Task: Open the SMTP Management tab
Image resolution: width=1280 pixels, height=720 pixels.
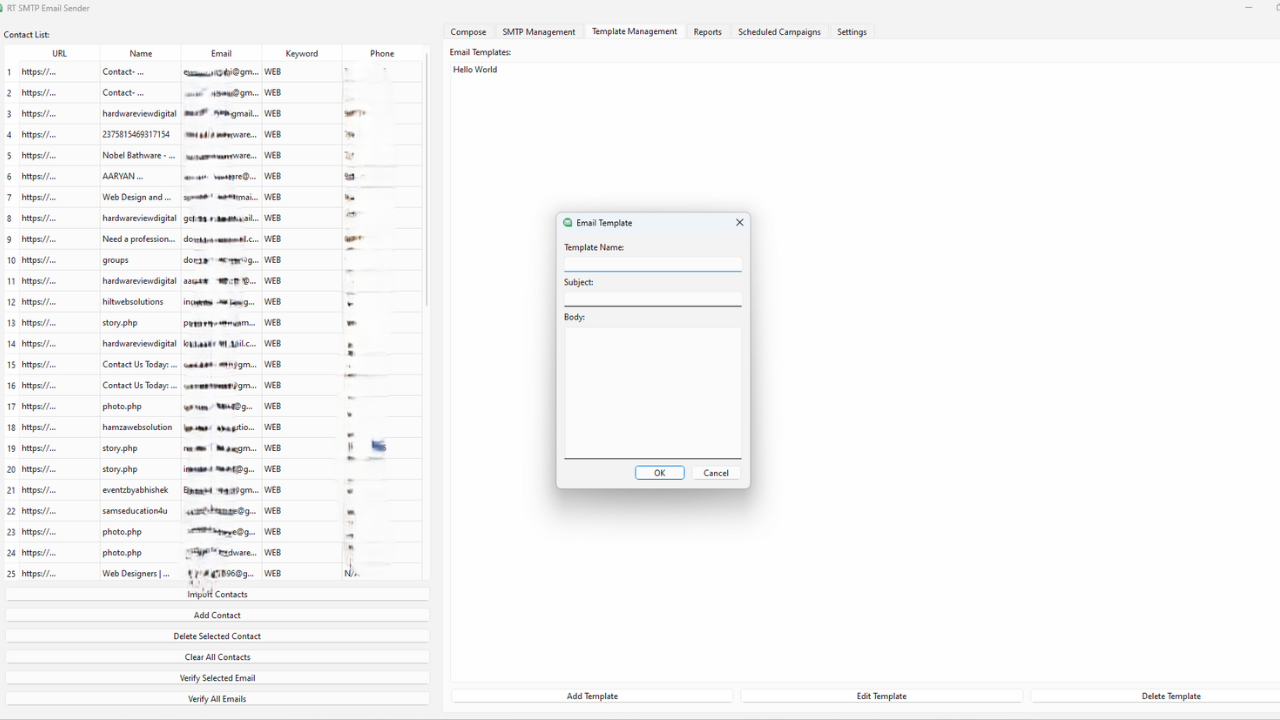Action: click(539, 31)
